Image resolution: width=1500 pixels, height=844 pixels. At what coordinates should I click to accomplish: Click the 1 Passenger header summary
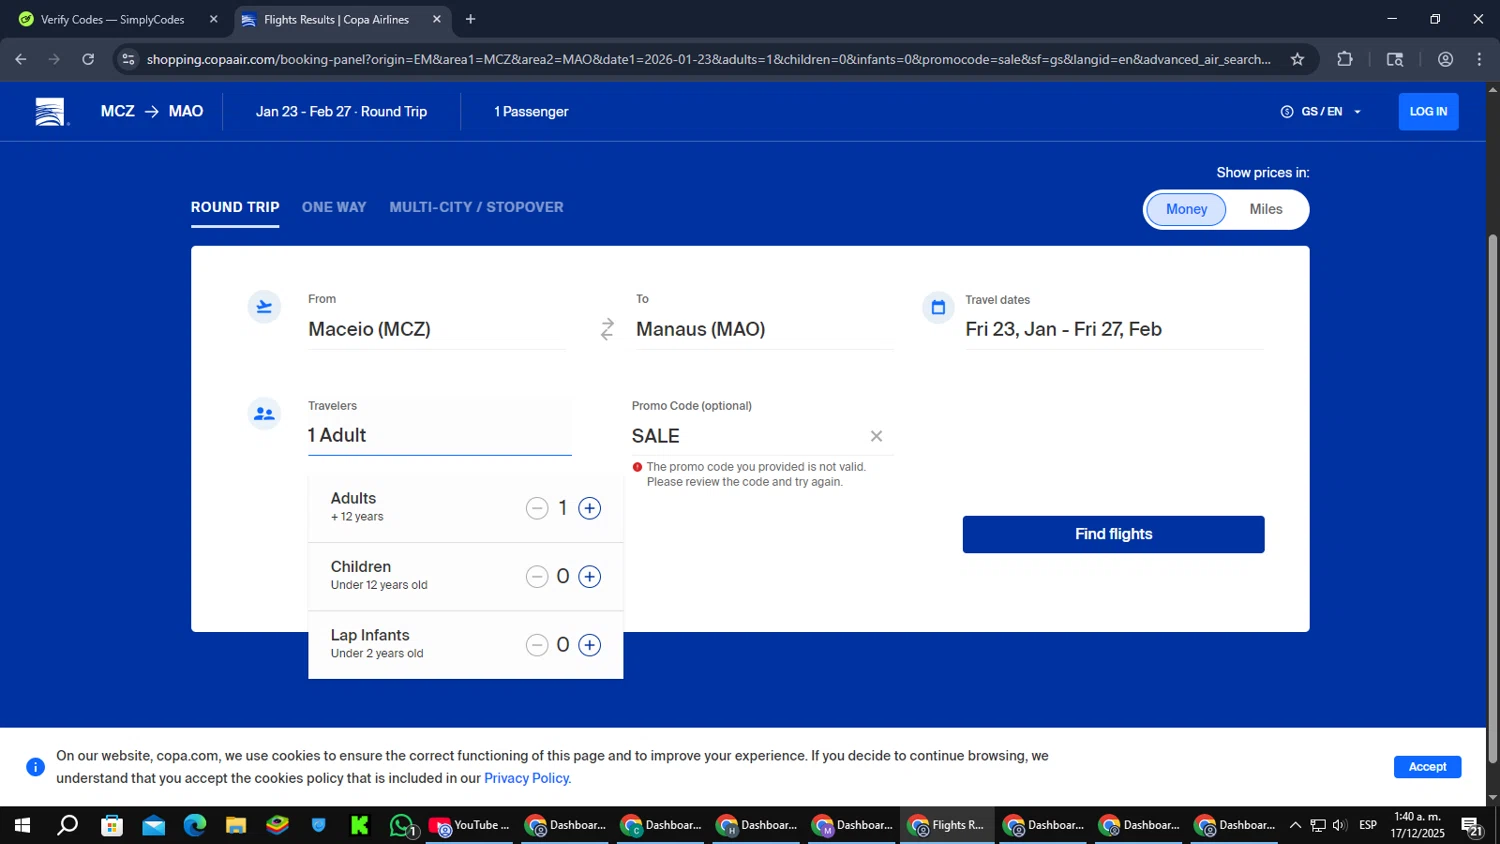coord(531,112)
